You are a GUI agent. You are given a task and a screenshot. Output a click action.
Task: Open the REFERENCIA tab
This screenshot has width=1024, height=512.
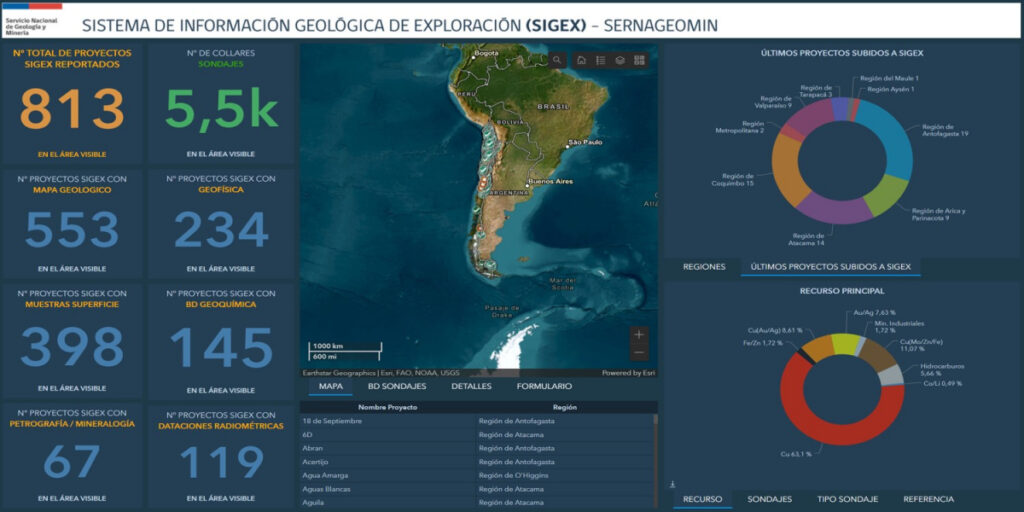928,499
